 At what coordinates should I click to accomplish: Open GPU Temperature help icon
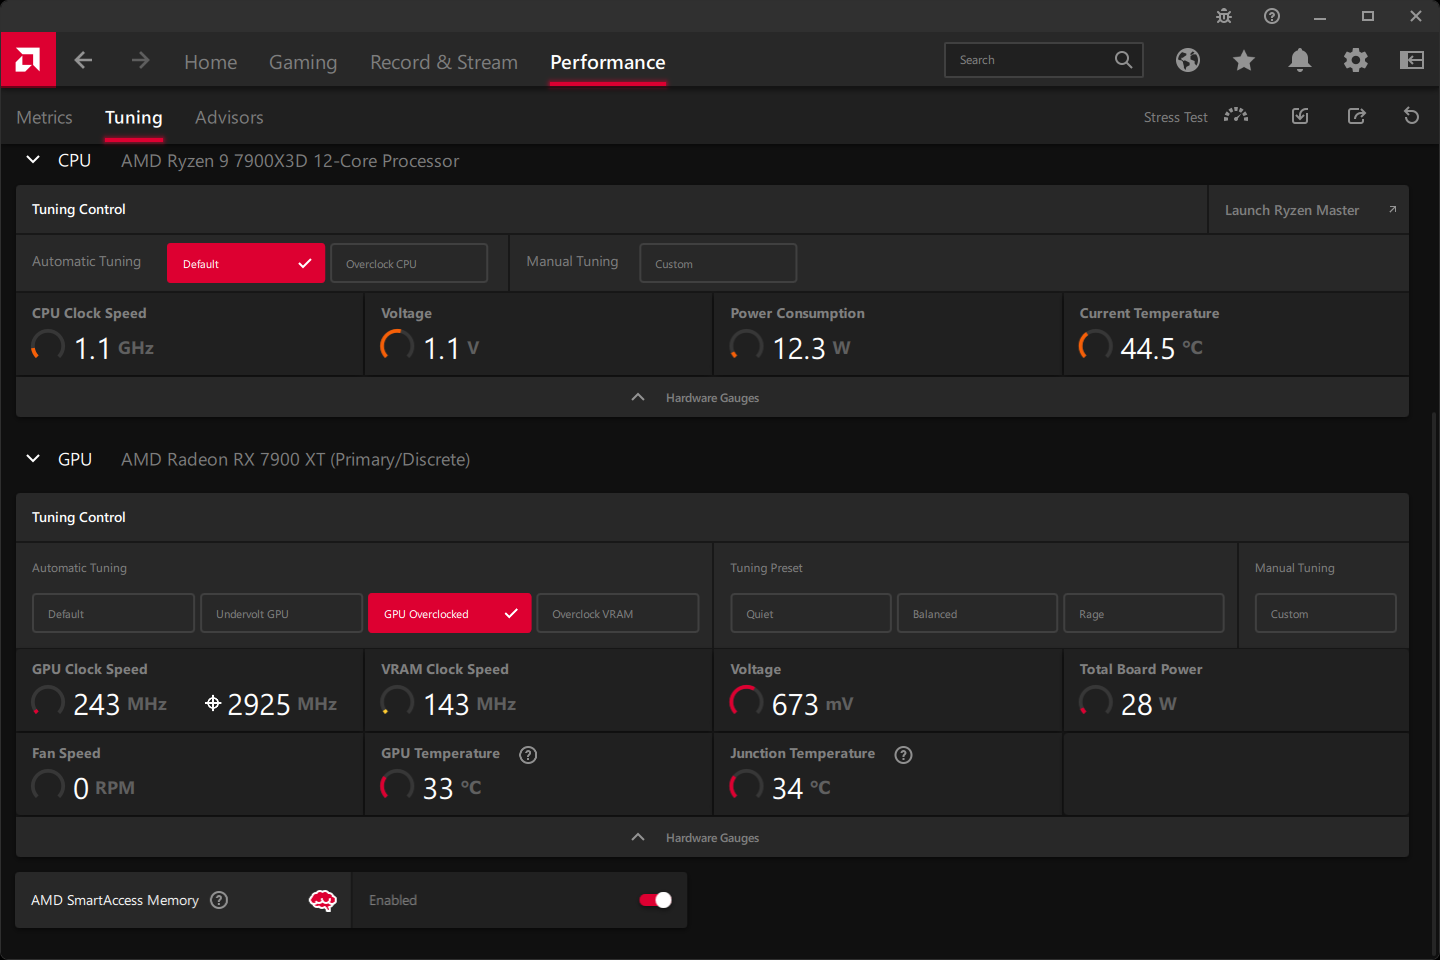pyautogui.click(x=528, y=755)
